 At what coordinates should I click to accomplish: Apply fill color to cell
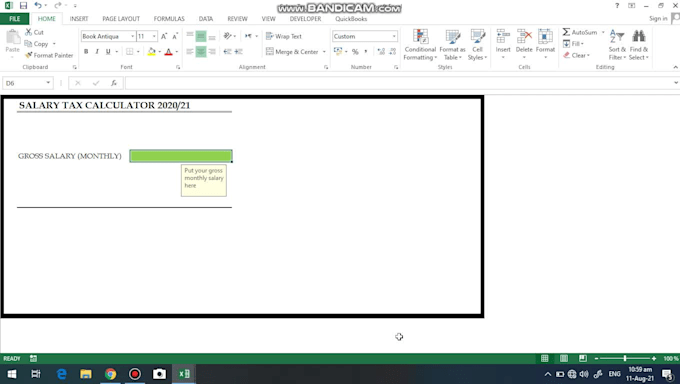(x=151, y=52)
